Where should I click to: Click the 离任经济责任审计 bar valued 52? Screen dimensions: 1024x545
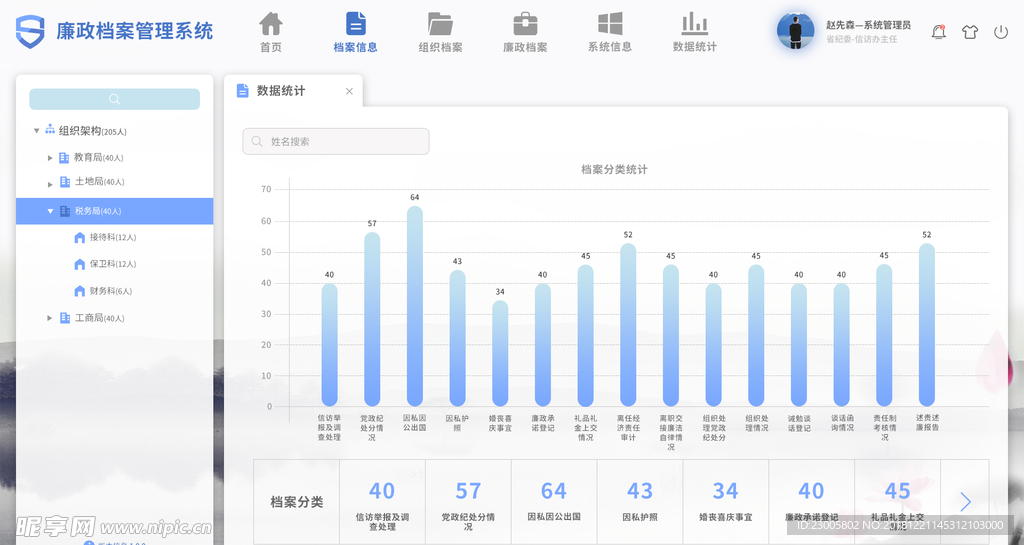pyautogui.click(x=628, y=325)
